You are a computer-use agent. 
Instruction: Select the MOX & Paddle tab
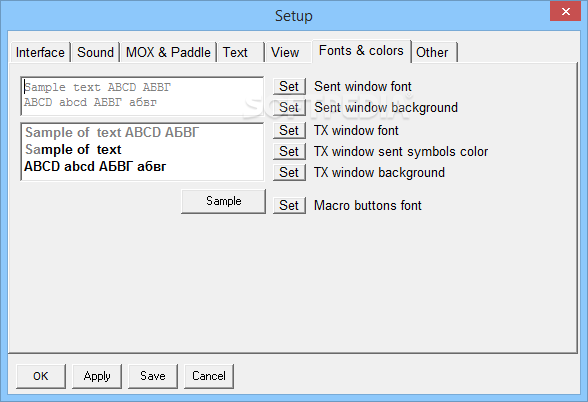click(168, 52)
